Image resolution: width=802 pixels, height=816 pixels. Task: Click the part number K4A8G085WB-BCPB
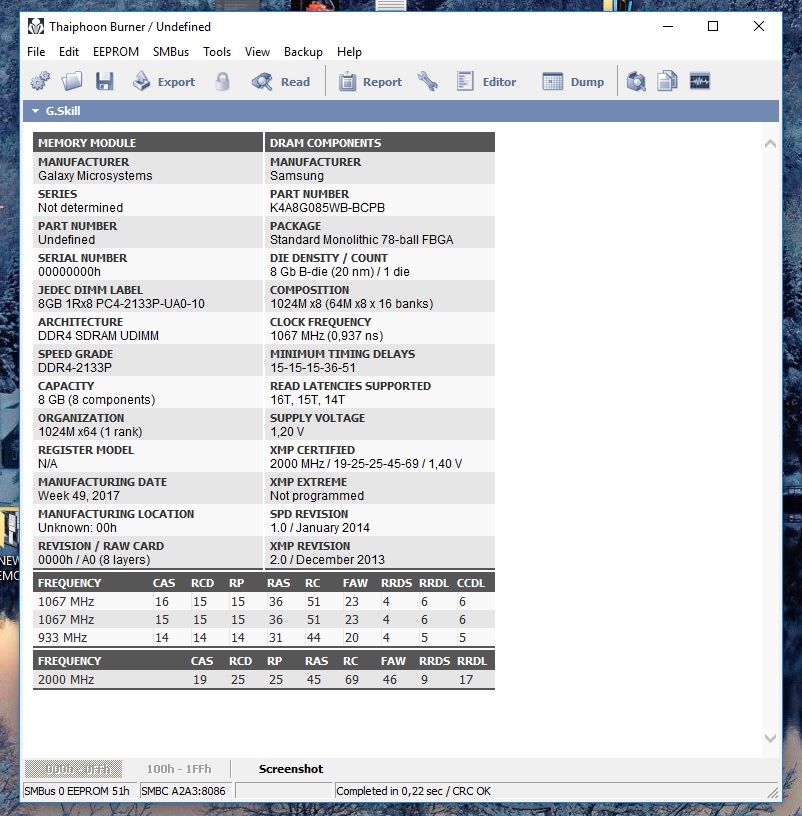pyautogui.click(x=327, y=208)
